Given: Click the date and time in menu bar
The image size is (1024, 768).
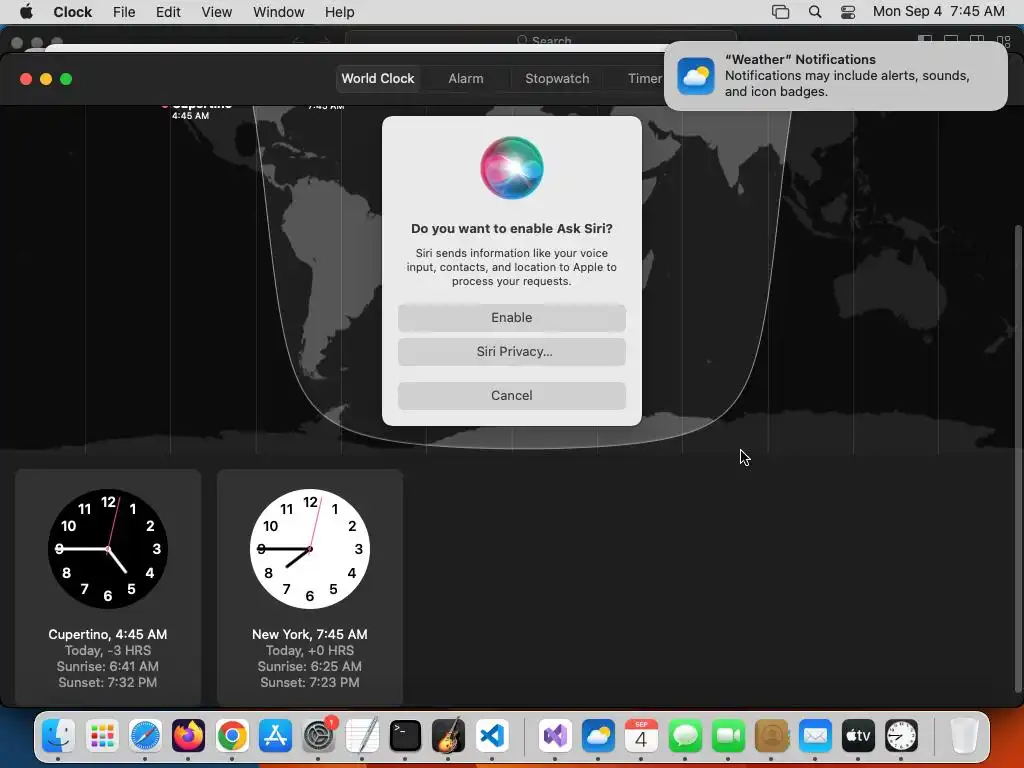Looking at the screenshot, I should tap(938, 12).
